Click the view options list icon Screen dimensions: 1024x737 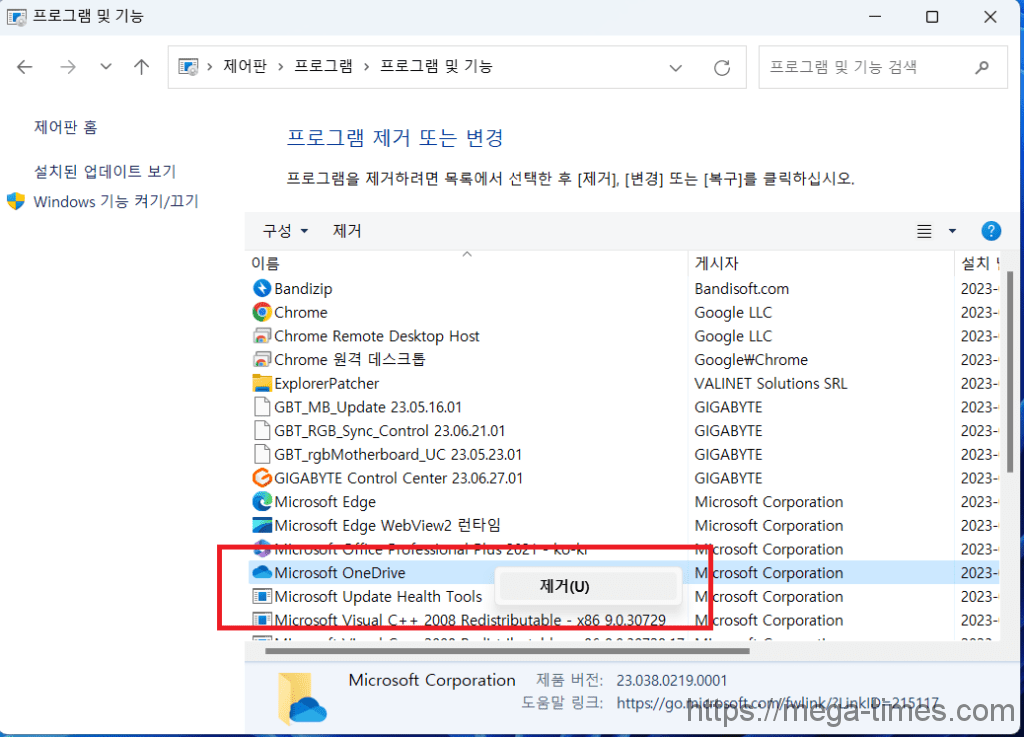click(924, 231)
